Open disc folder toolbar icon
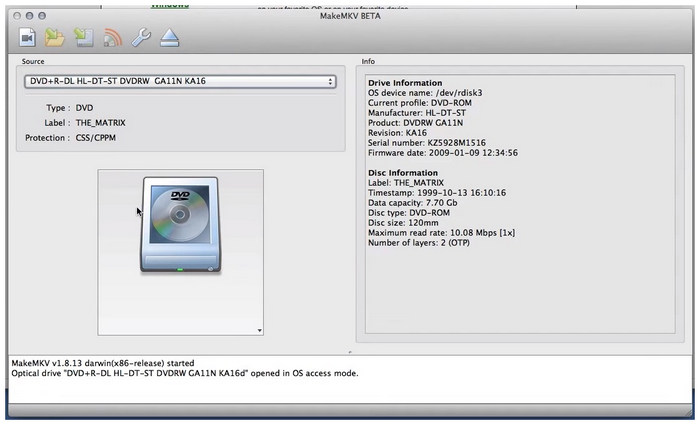The image size is (700, 425). point(54,38)
